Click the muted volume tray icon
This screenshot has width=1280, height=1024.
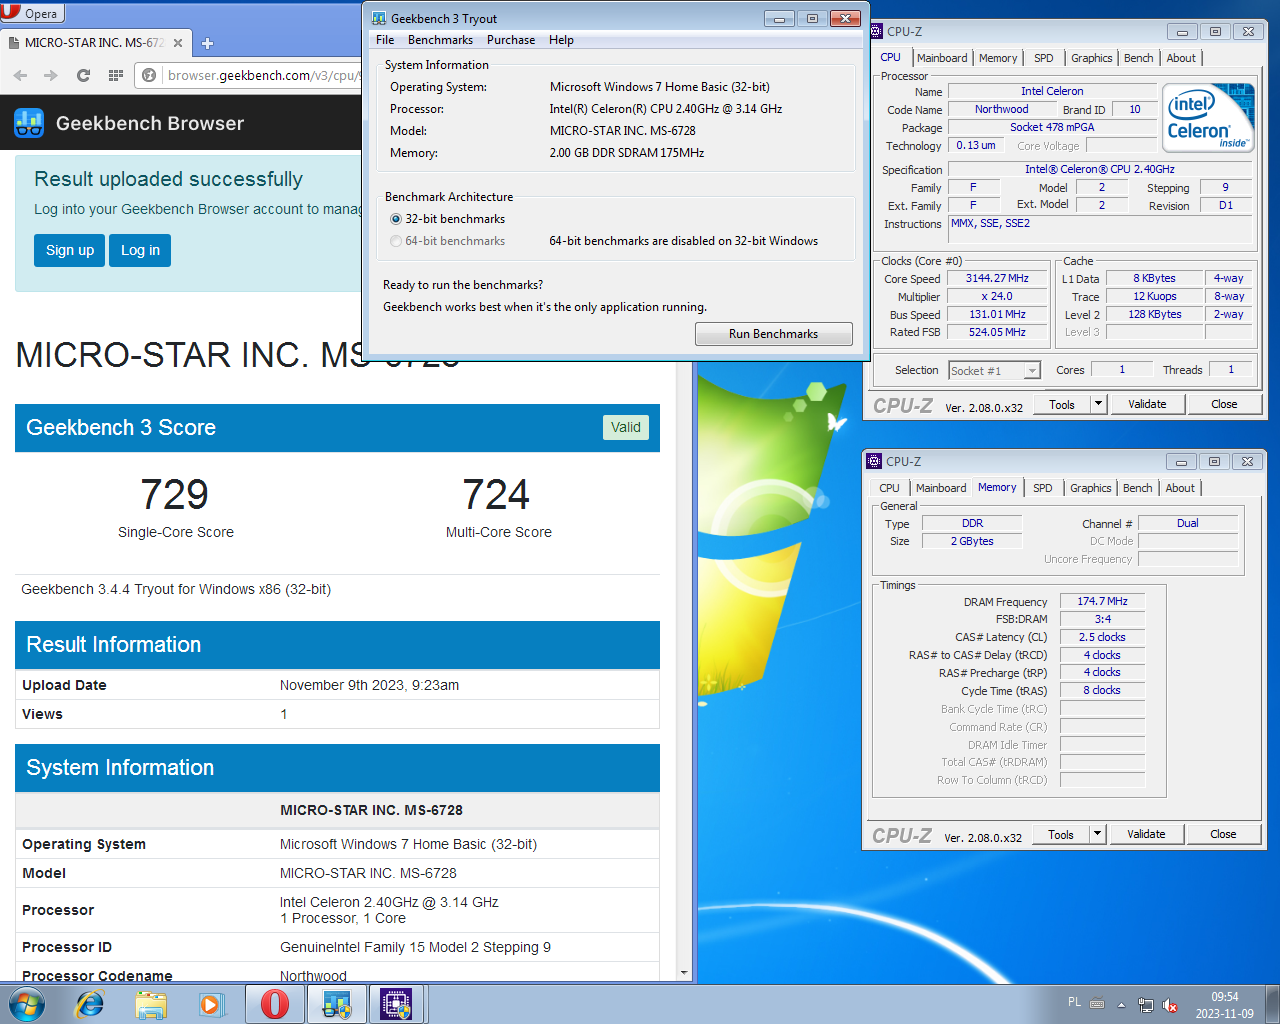(1170, 1005)
